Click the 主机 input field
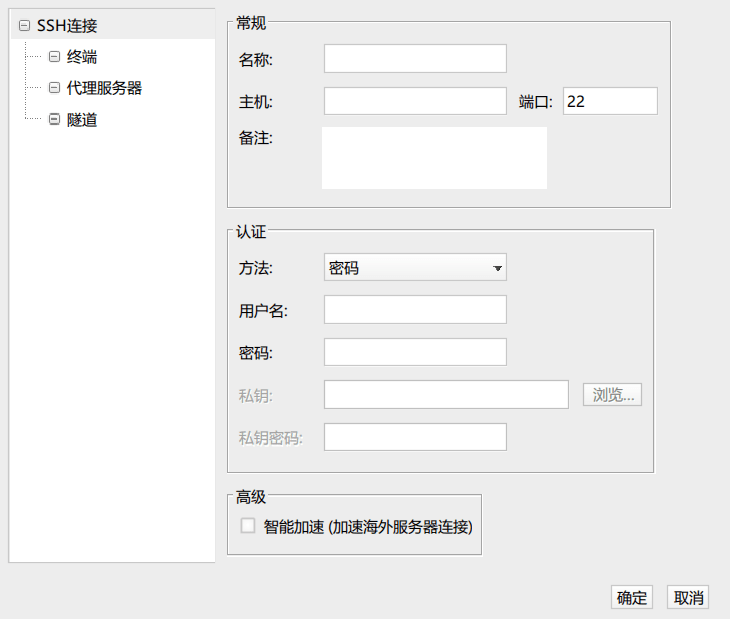This screenshot has width=731, height=620. click(x=415, y=101)
